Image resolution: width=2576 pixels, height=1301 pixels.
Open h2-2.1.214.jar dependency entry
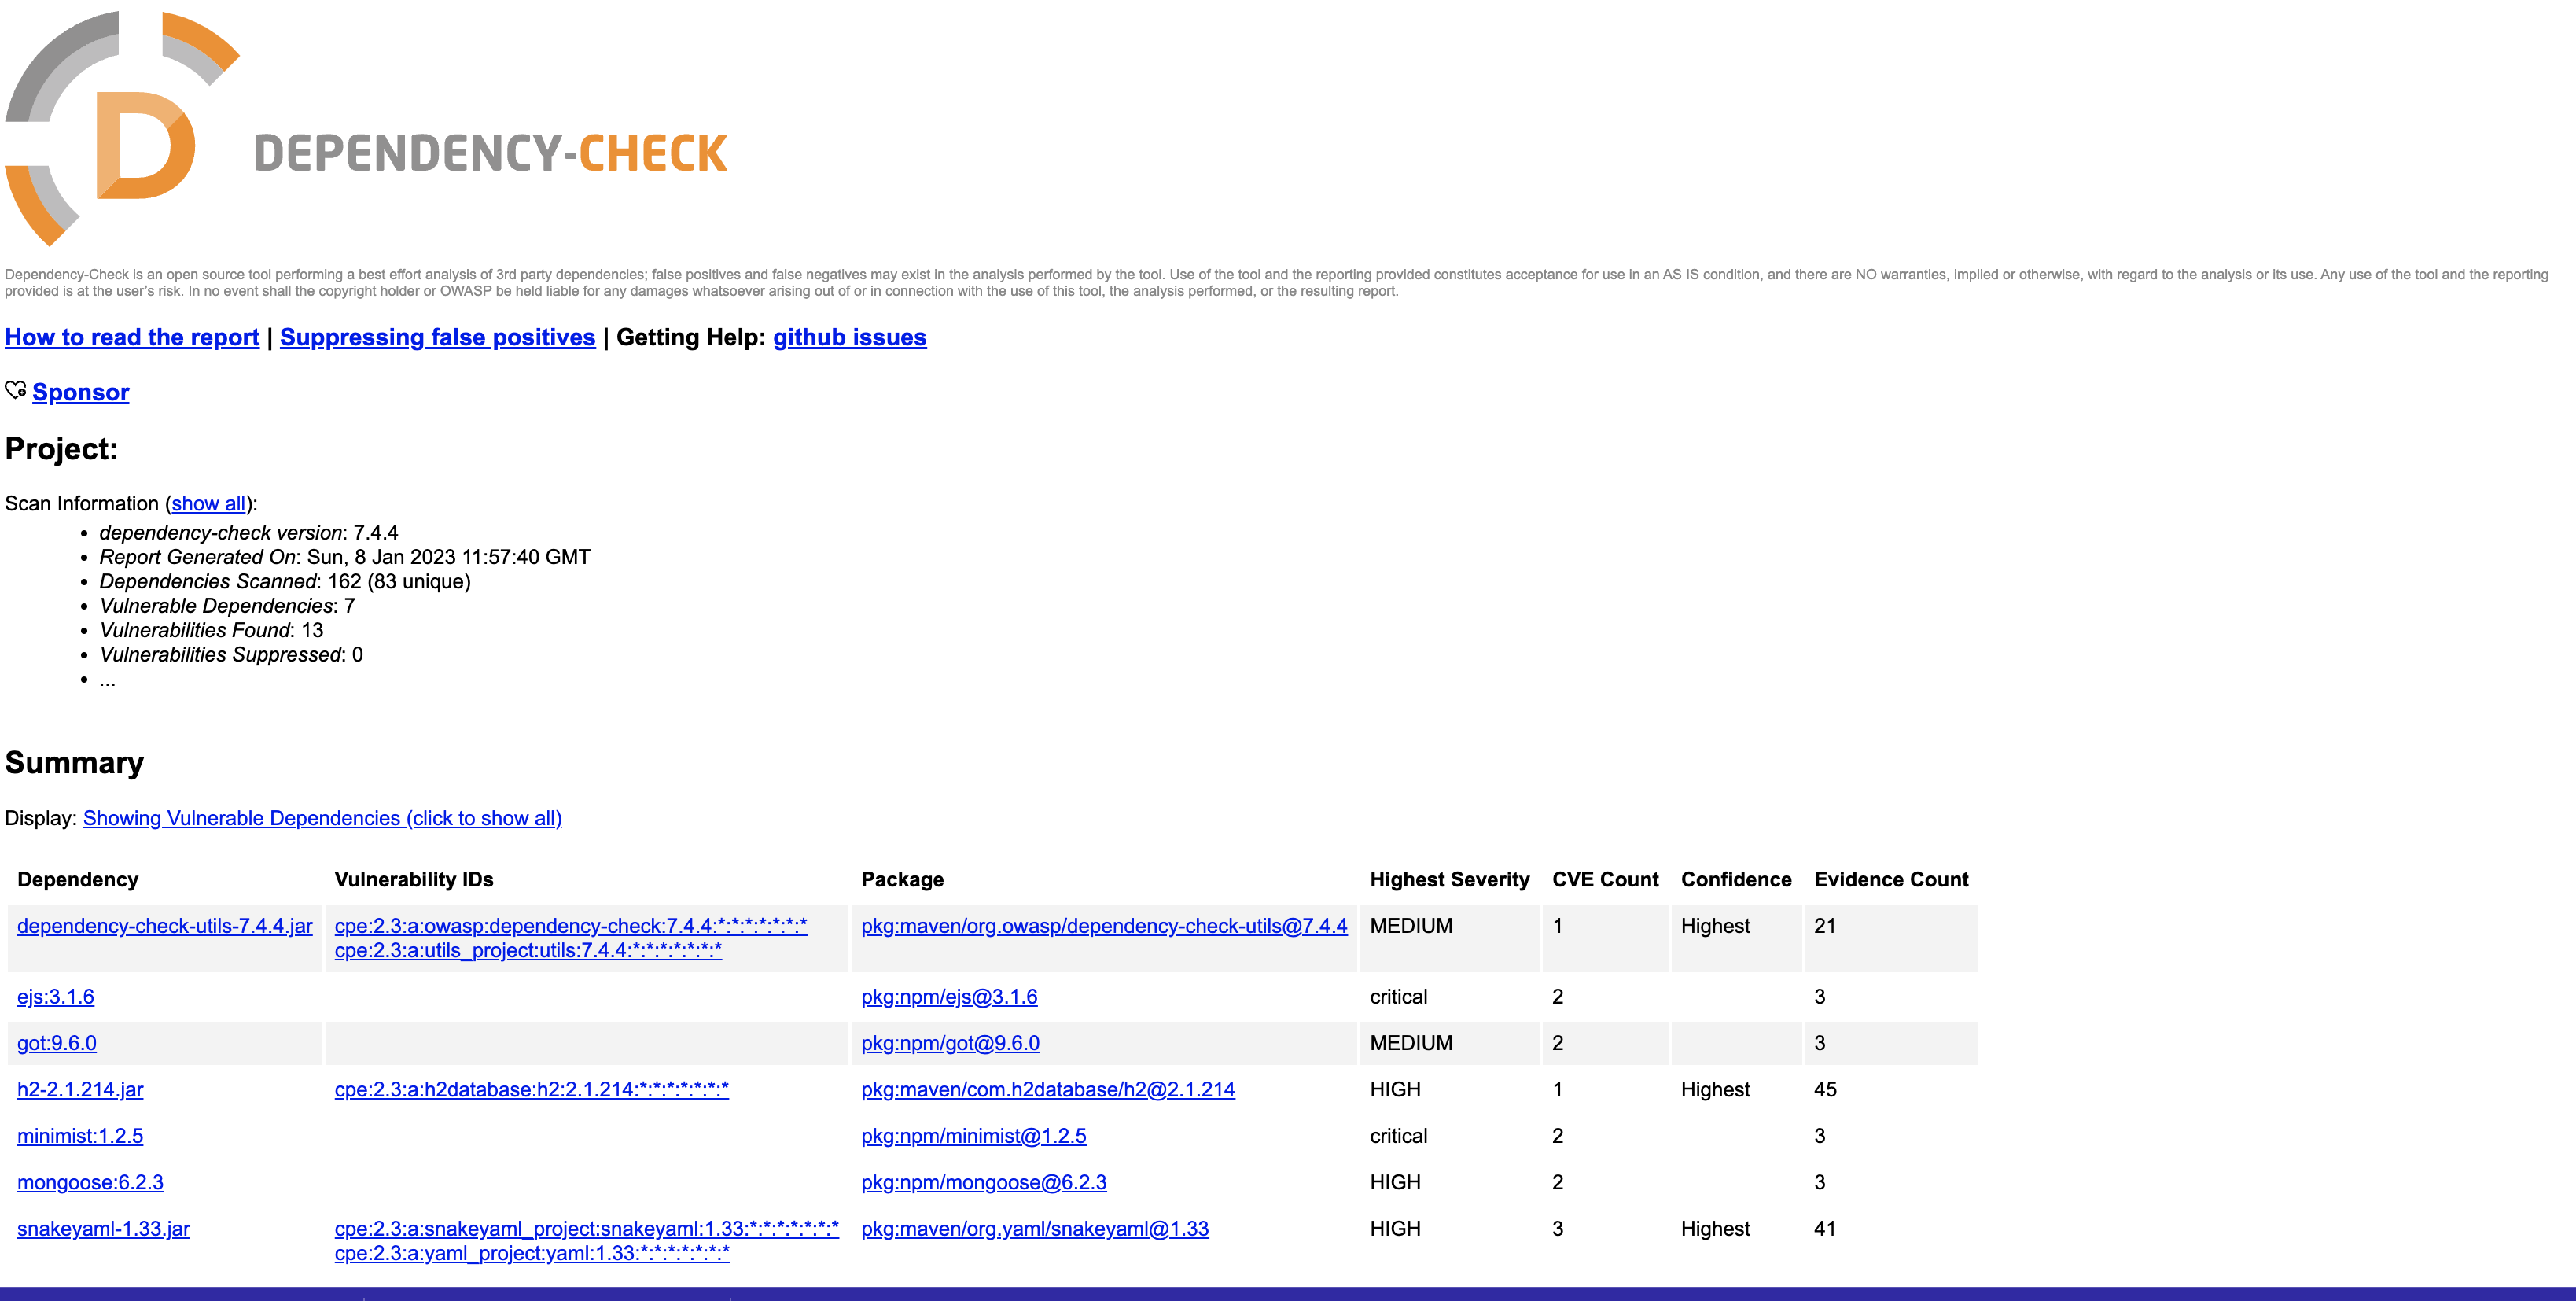pyautogui.click(x=80, y=1089)
